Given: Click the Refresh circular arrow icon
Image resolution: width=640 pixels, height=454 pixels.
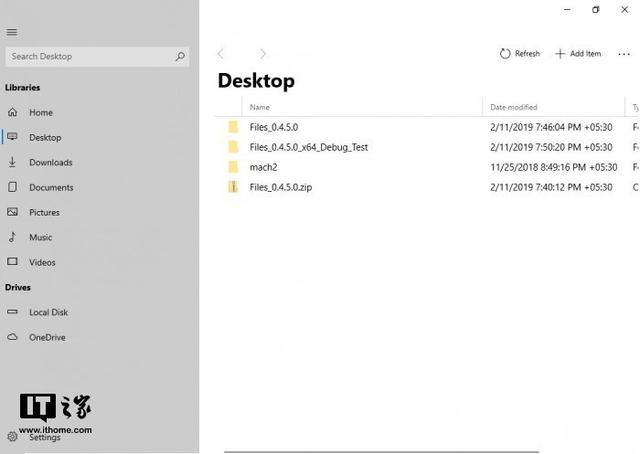Looking at the screenshot, I should point(505,53).
